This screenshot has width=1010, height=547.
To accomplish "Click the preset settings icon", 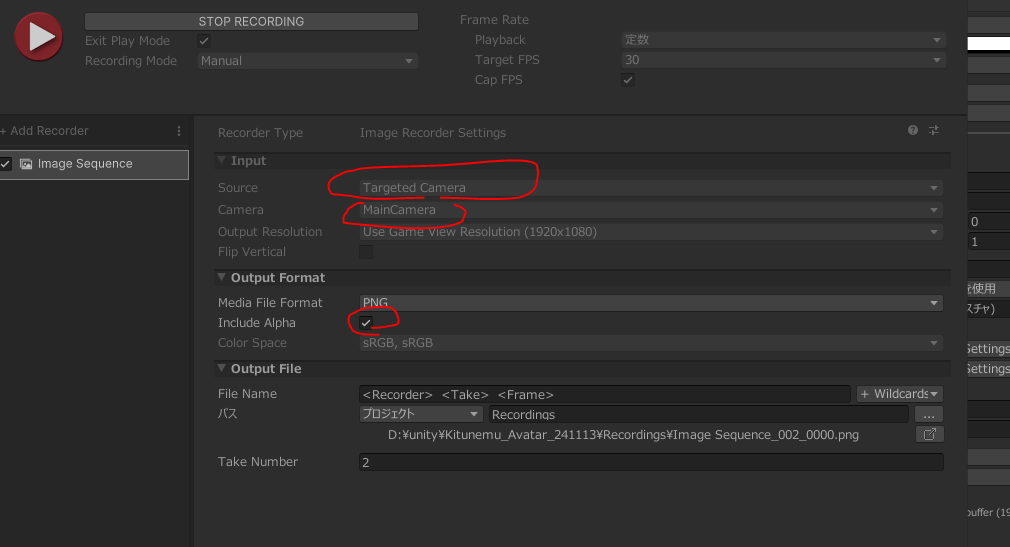I will [x=934, y=131].
